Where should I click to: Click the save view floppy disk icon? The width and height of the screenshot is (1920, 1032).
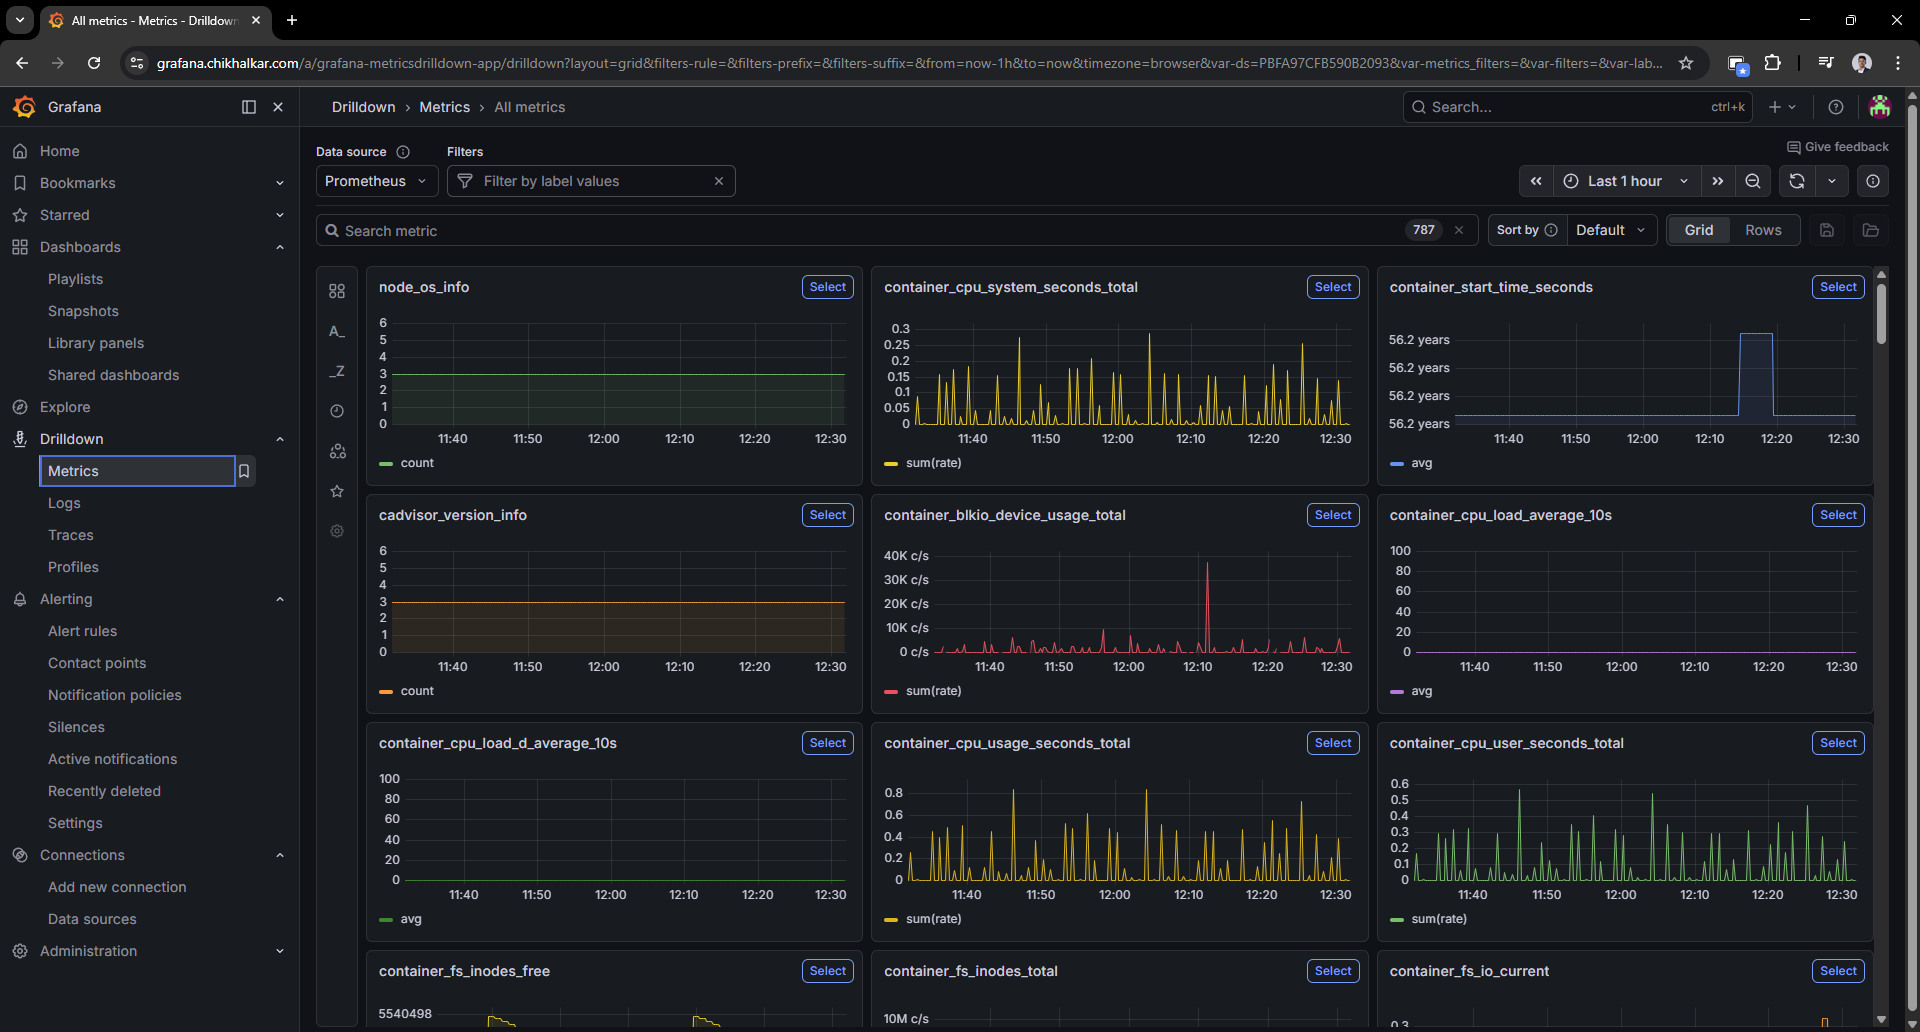(x=1827, y=230)
